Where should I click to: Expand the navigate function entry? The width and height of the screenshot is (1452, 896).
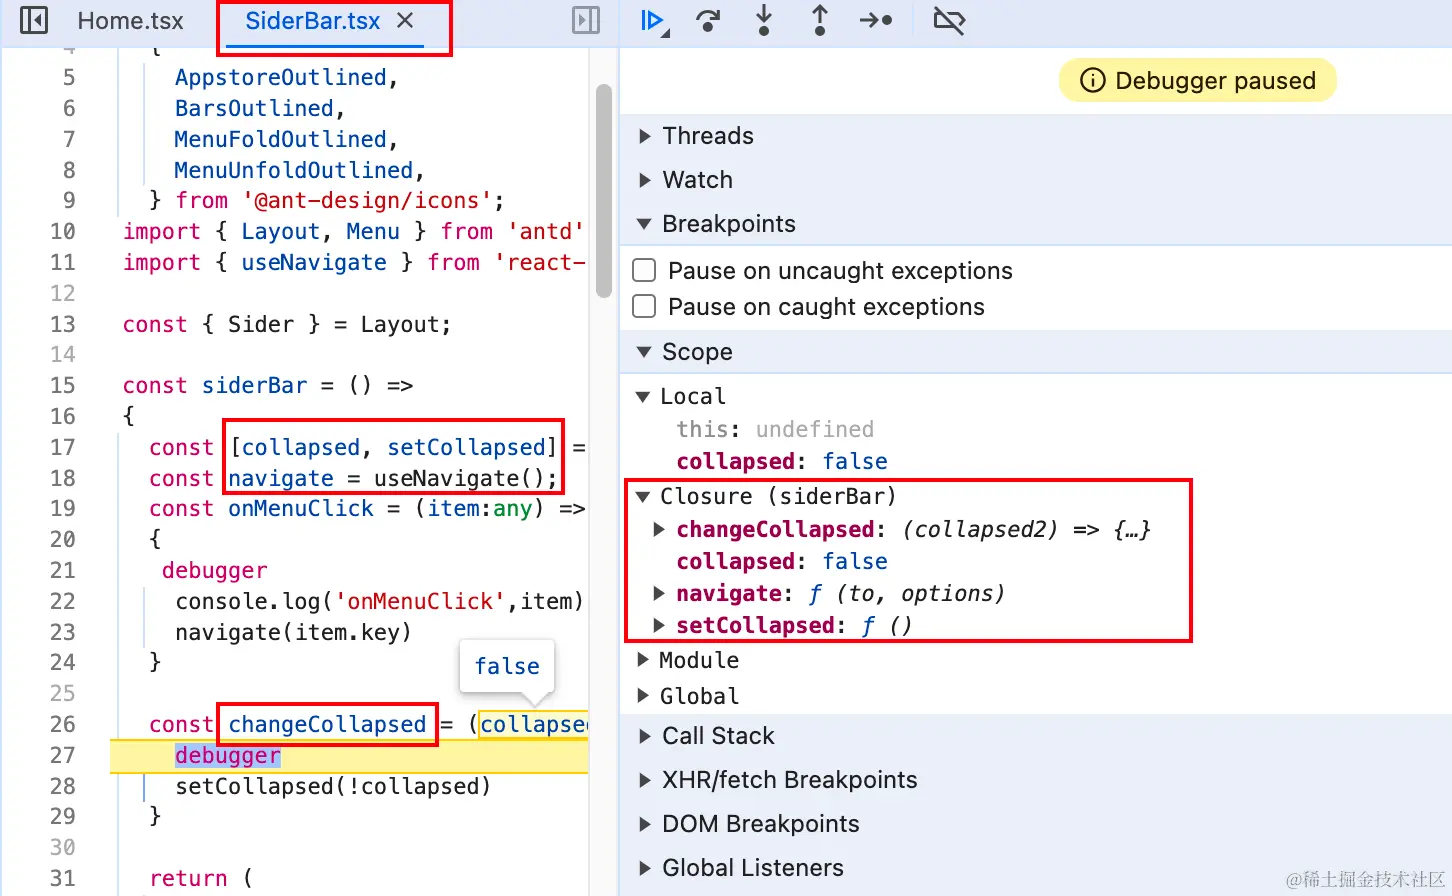[659, 593]
